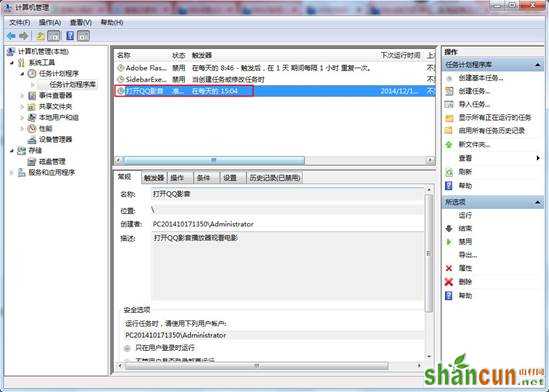Click the Back arrow toolbar icon
The width and height of the screenshot is (549, 392).
pyautogui.click(x=11, y=36)
